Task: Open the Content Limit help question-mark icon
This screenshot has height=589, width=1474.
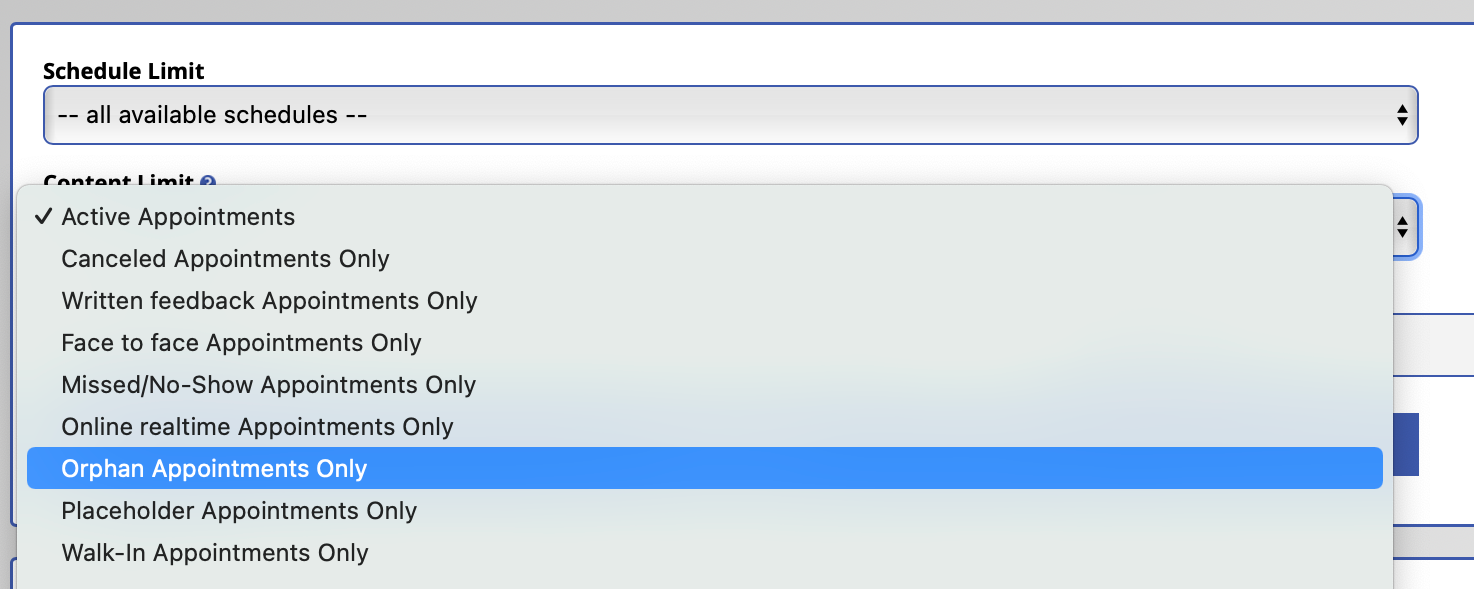Action: pyautogui.click(x=207, y=181)
